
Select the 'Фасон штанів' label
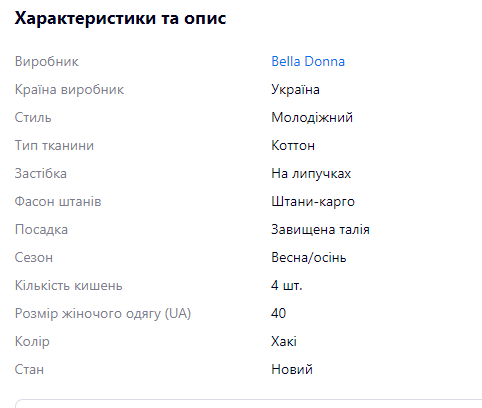point(58,202)
